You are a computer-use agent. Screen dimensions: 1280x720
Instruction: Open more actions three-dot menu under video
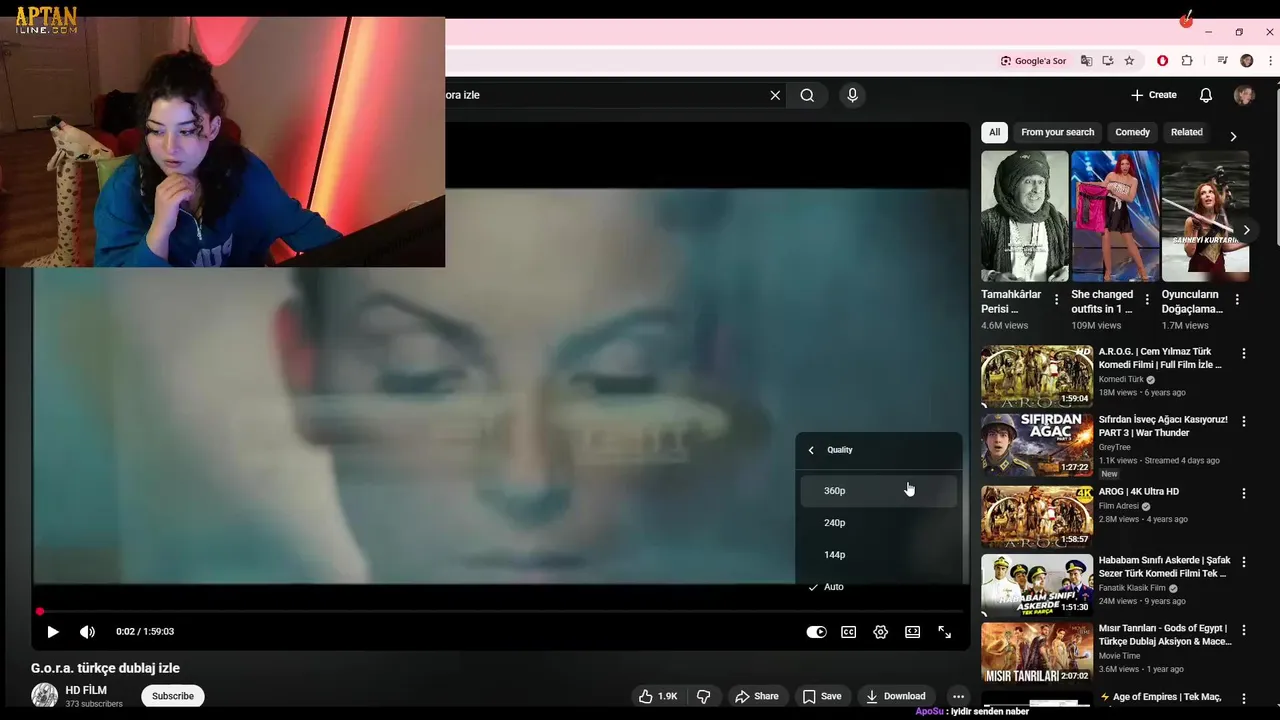tap(958, 696)
